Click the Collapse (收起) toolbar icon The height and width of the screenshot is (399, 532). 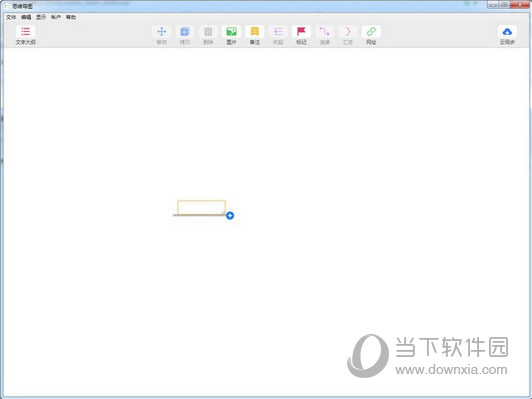278,32
